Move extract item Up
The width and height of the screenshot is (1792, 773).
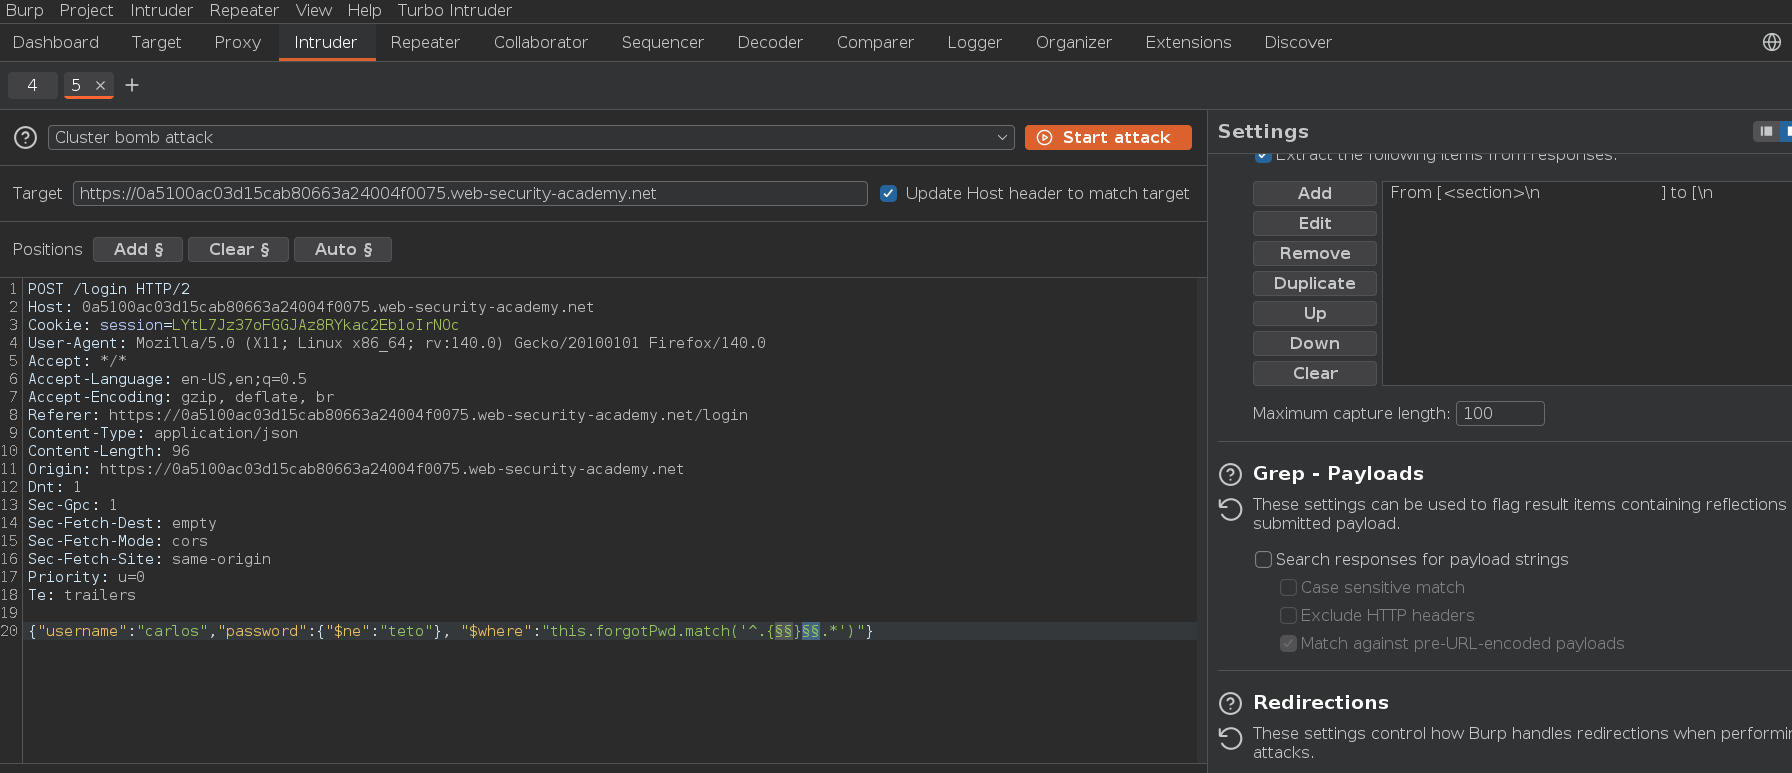(1314, 313)
